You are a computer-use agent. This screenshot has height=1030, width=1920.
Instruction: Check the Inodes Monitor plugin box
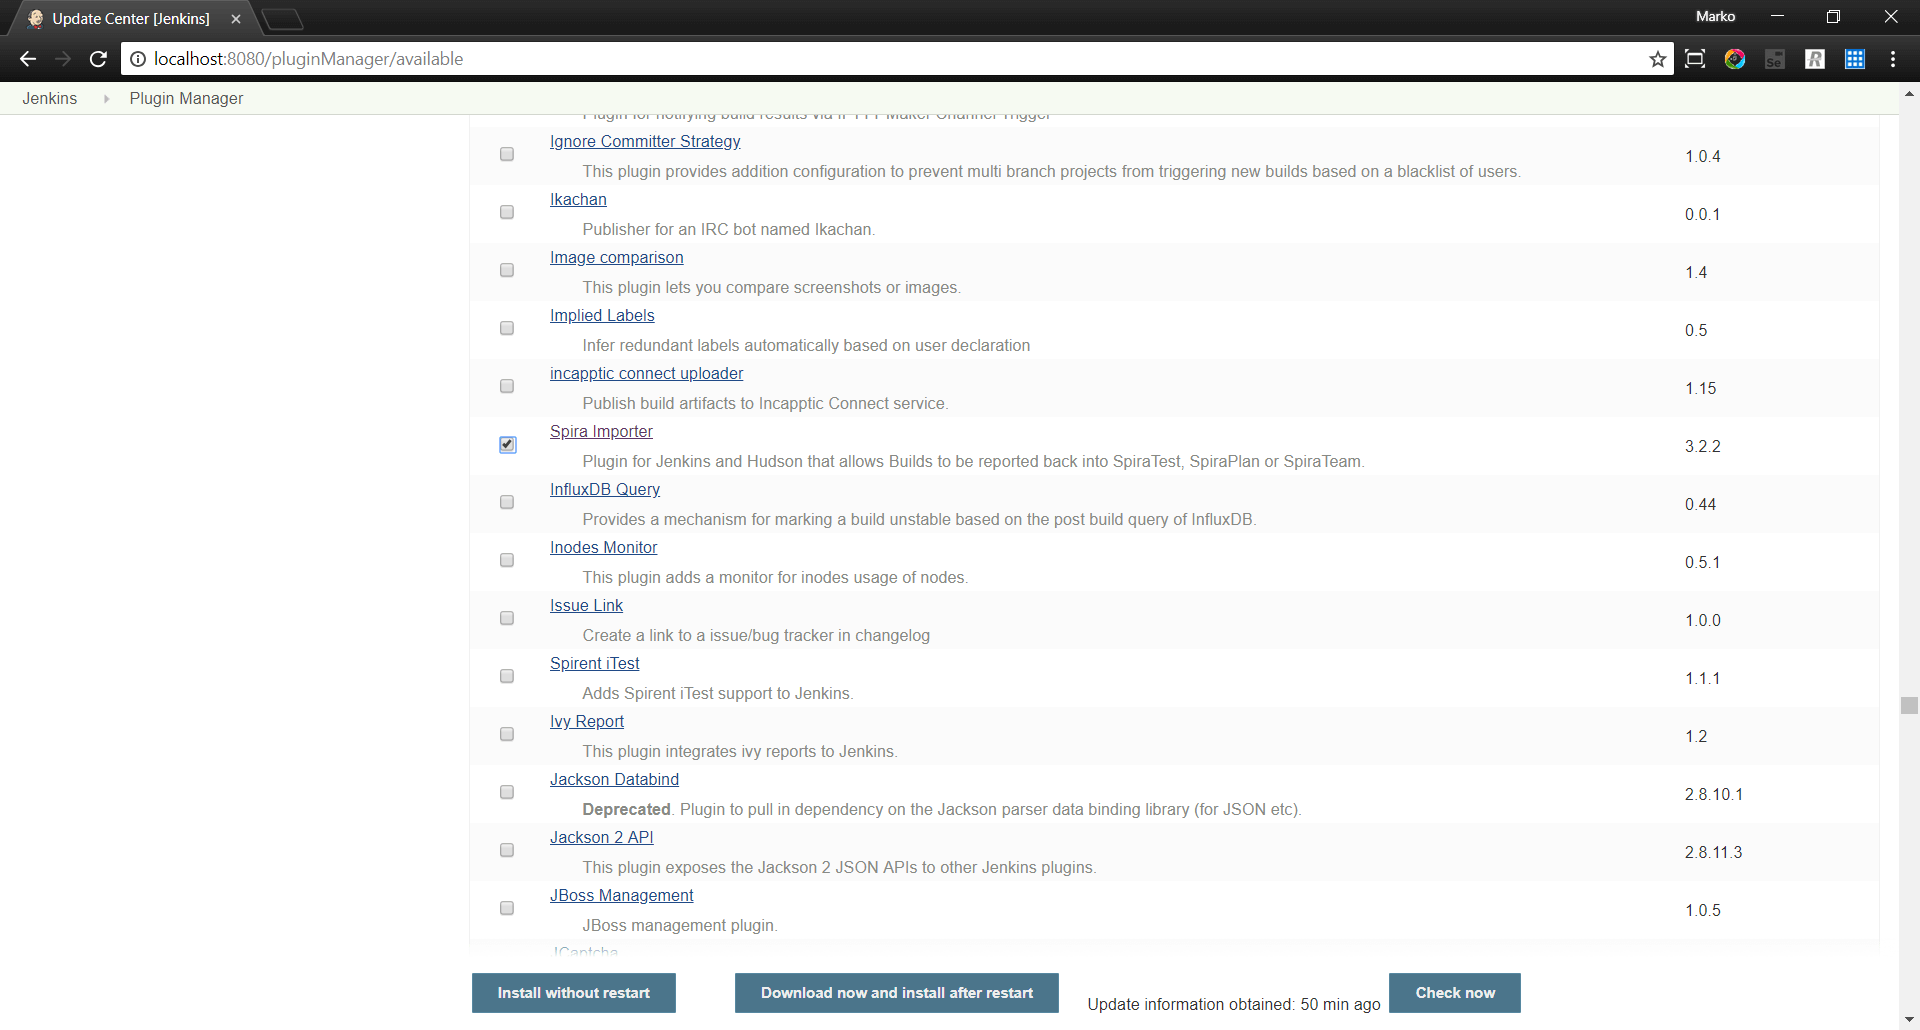pos(507,560)
